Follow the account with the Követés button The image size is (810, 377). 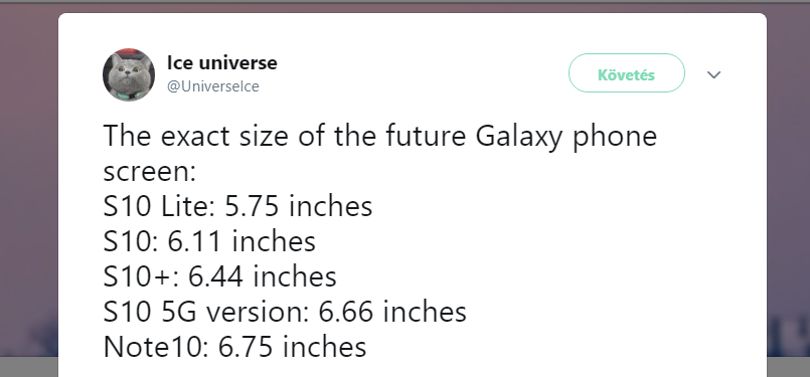point(626,73)
